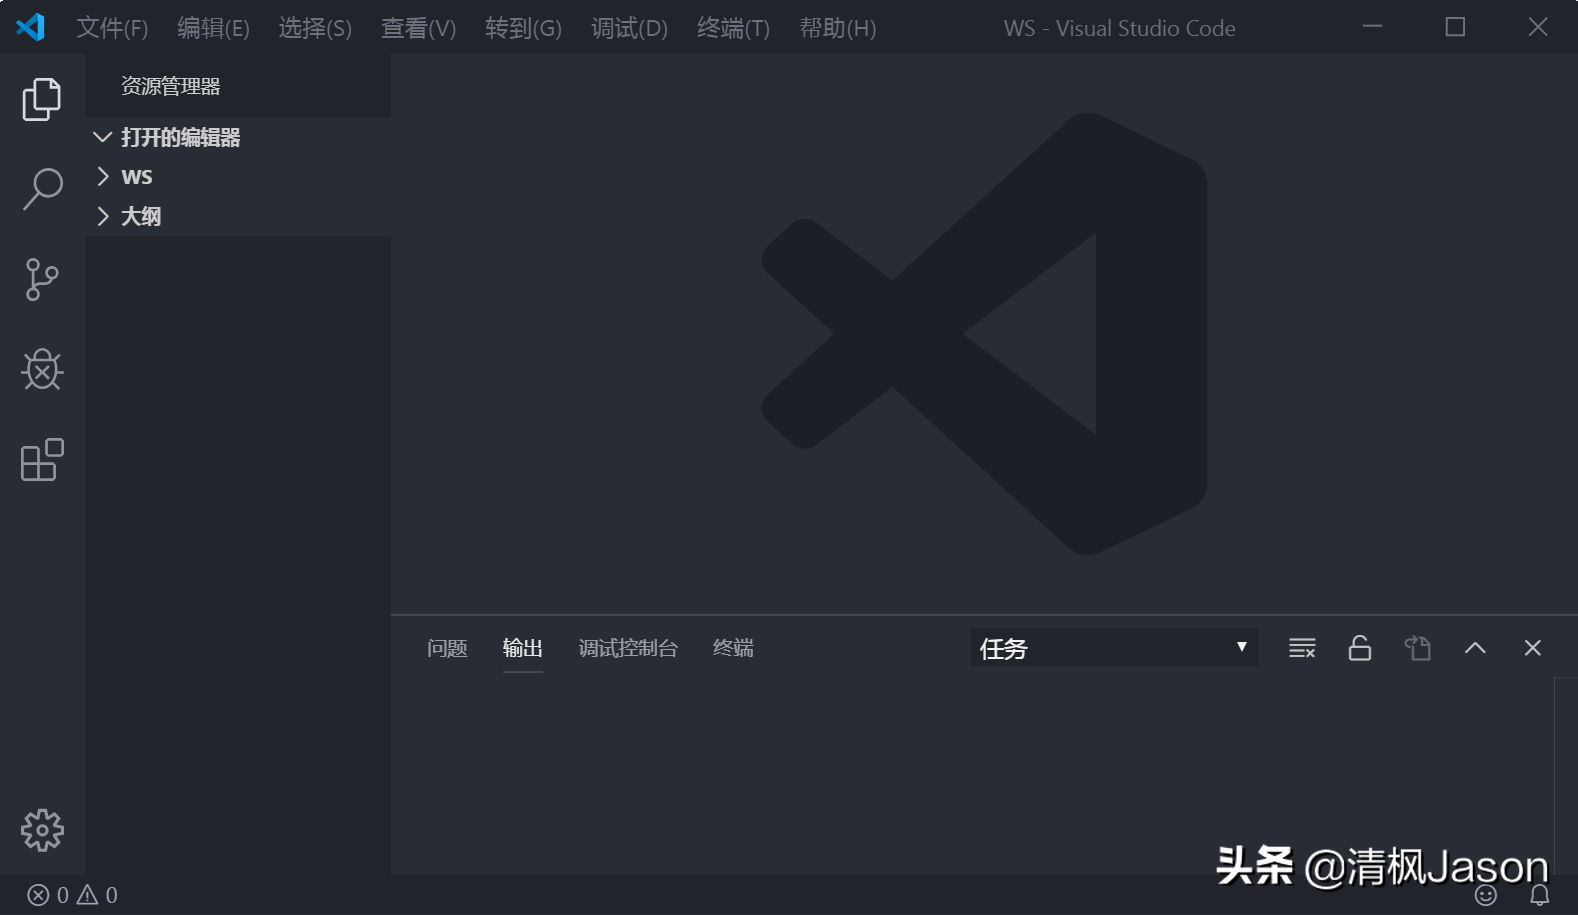This screenshot has height=915, width=1578.
Task: Open the 文件(F) menu
Action: 112,28
